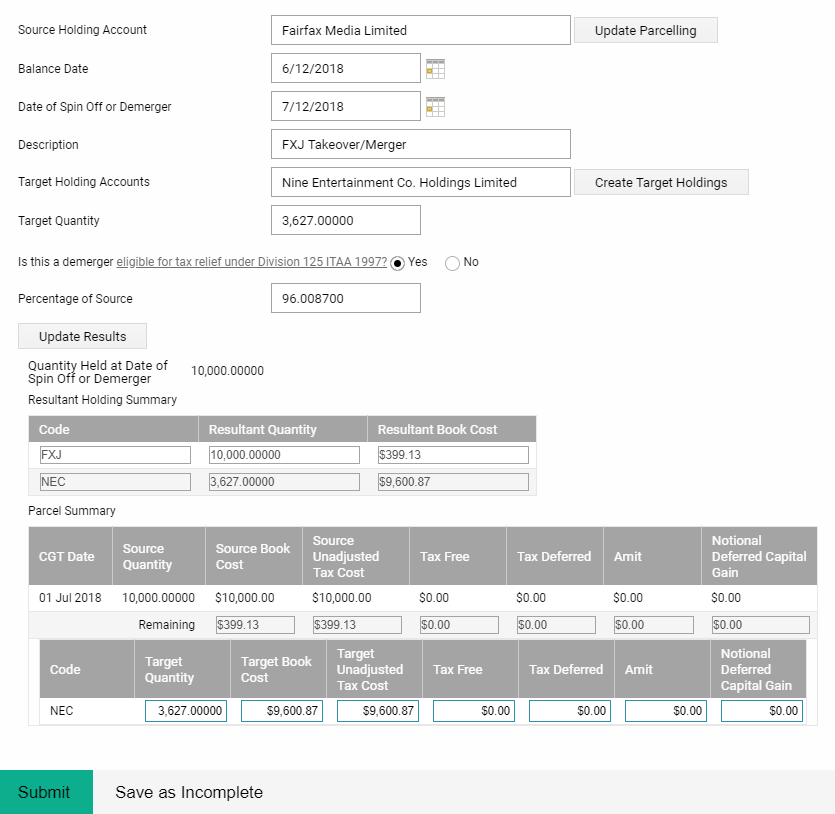This screenshot has height=814, width=835.
Task: Edit the Description text field
Action: click(421, 144)
